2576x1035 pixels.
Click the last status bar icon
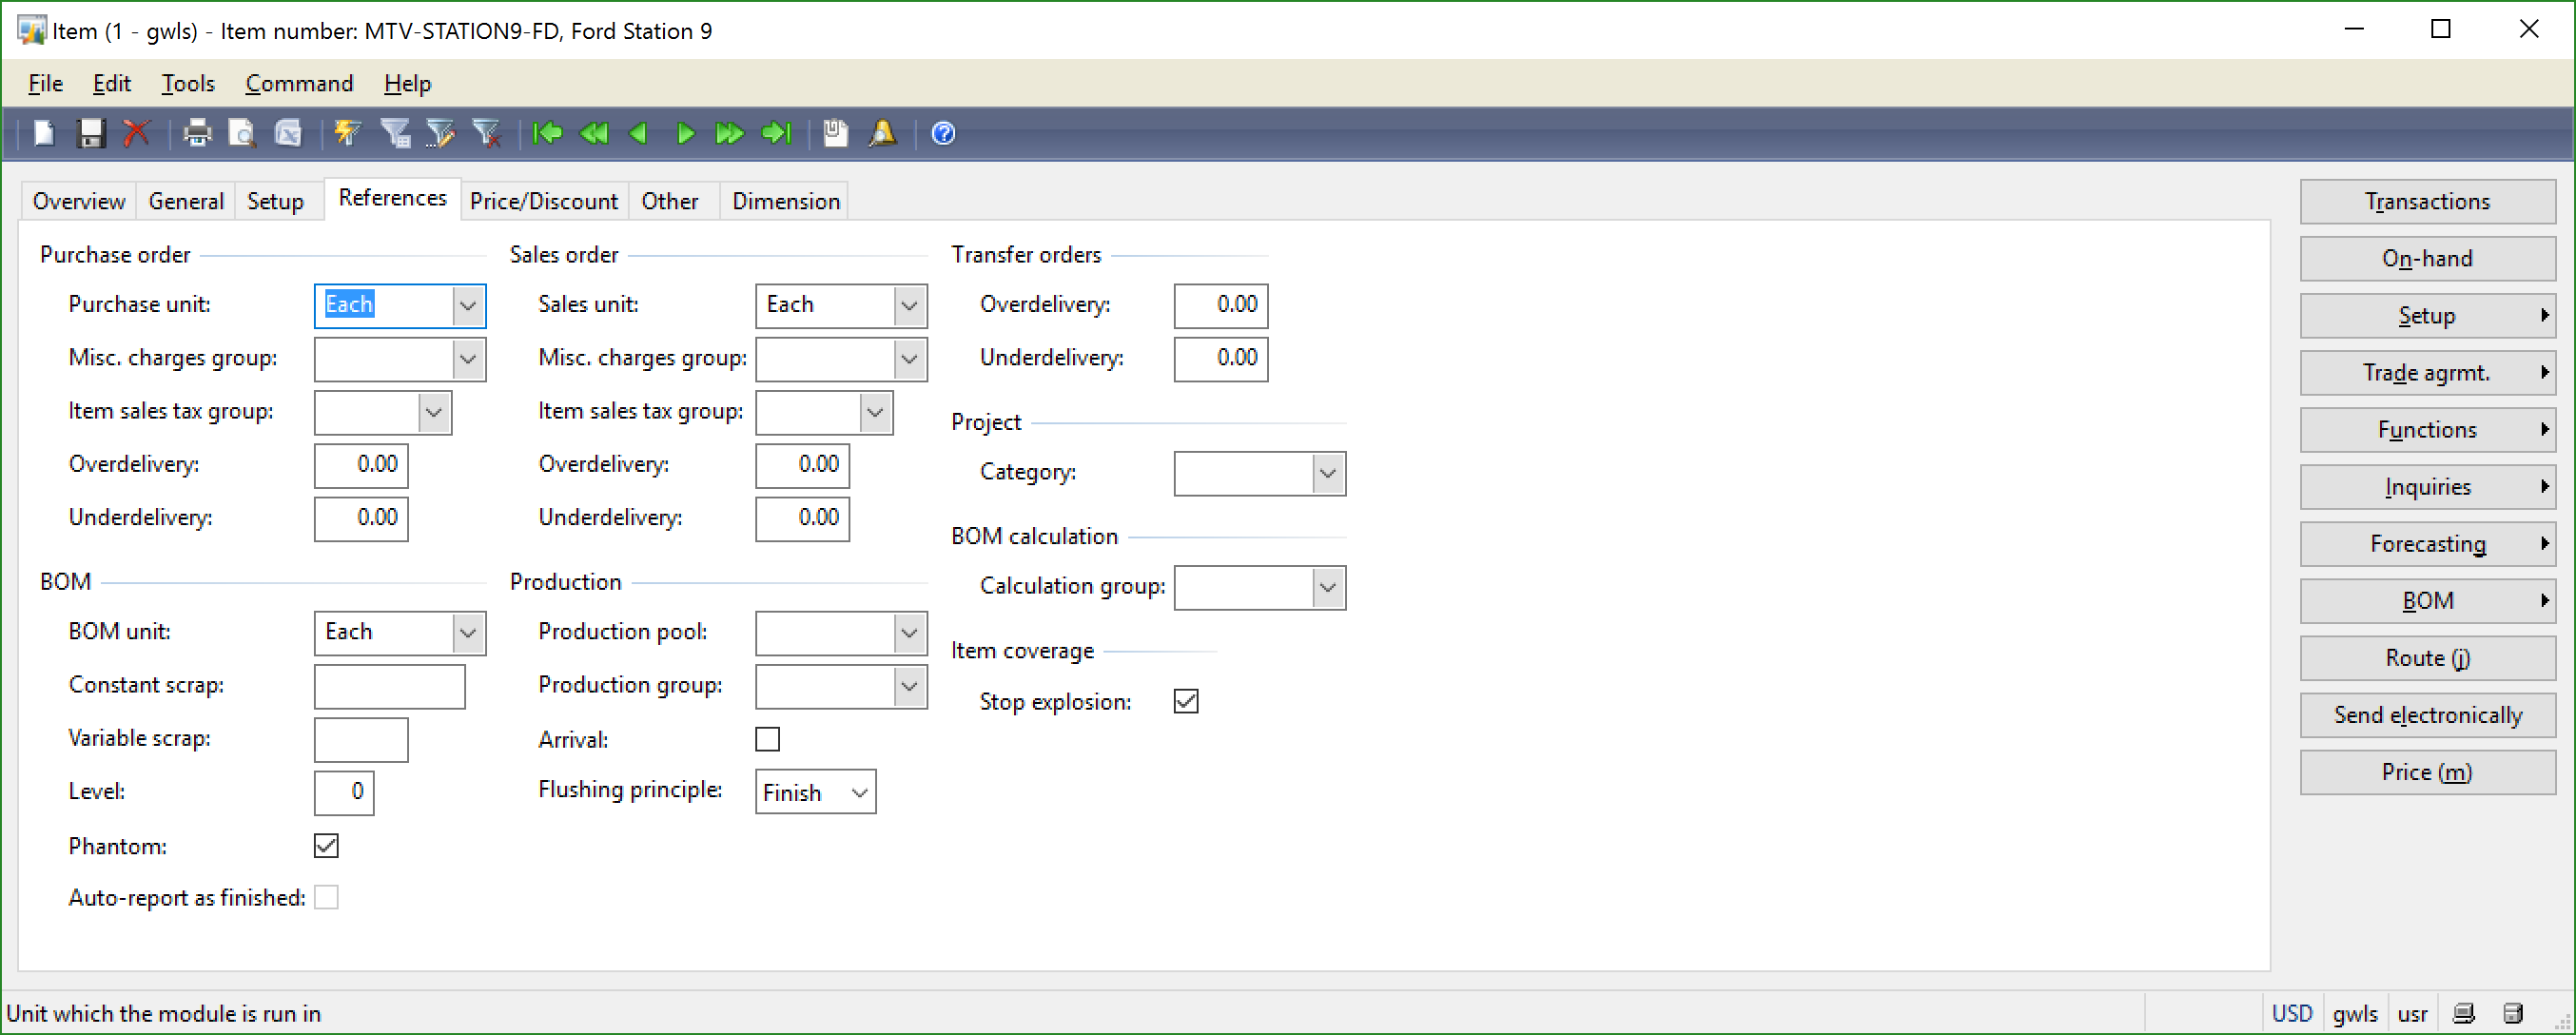2513,1013
